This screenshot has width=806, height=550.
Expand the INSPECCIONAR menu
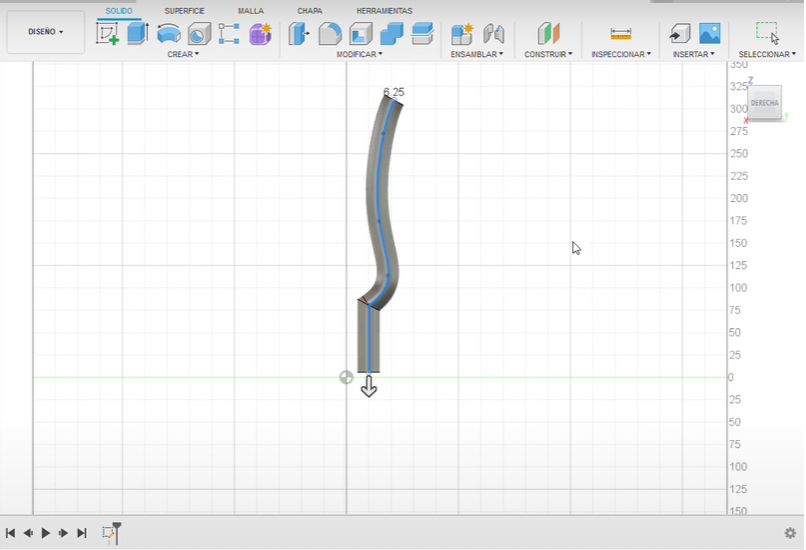pyautogui.click(x=621, y=54)
